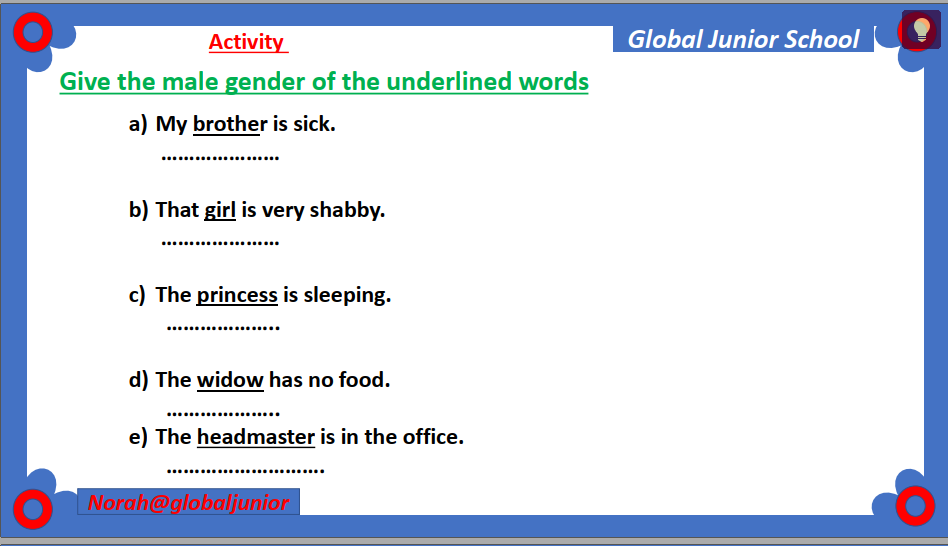Click the dotted answer line under sentence b
The image size is (948, 546).
pyautogui.click(x=220, y=241)
